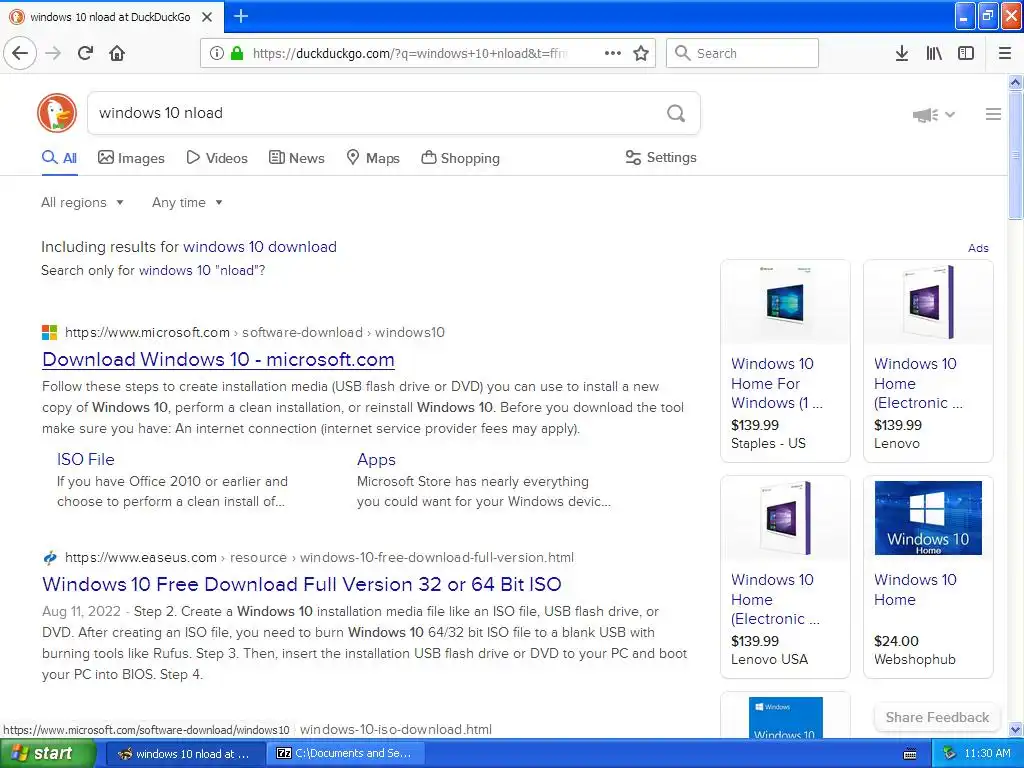
Task: Expand the All regions dropdown
Action: (x=82, y=202)
